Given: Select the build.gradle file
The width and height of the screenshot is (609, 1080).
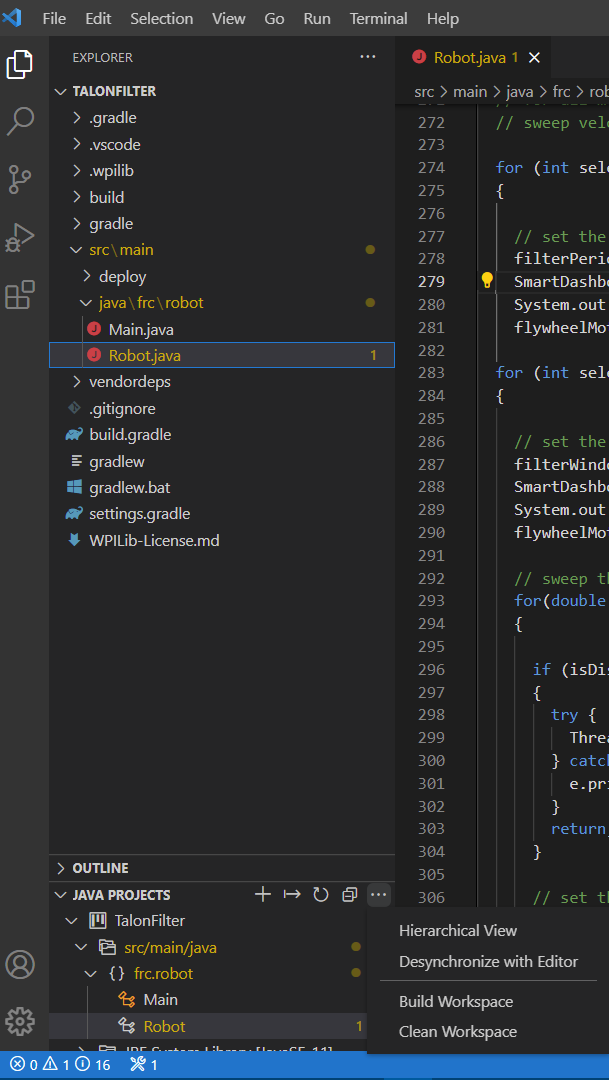Looking at the screenshot, I should [132, 434].
